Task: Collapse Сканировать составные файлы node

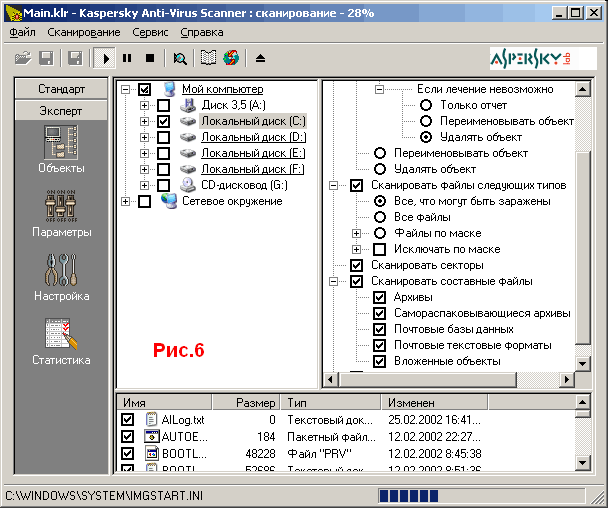Action: click(333, 281)
